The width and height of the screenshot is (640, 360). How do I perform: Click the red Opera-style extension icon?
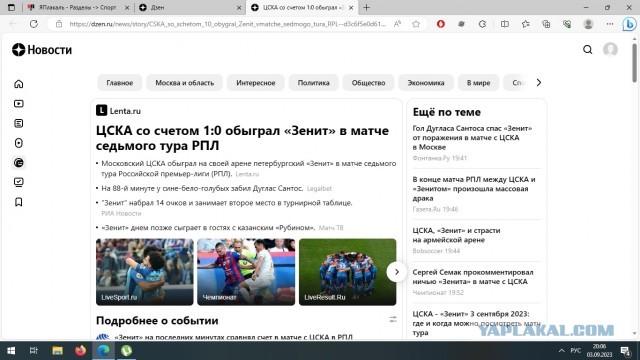pos(440,24)
